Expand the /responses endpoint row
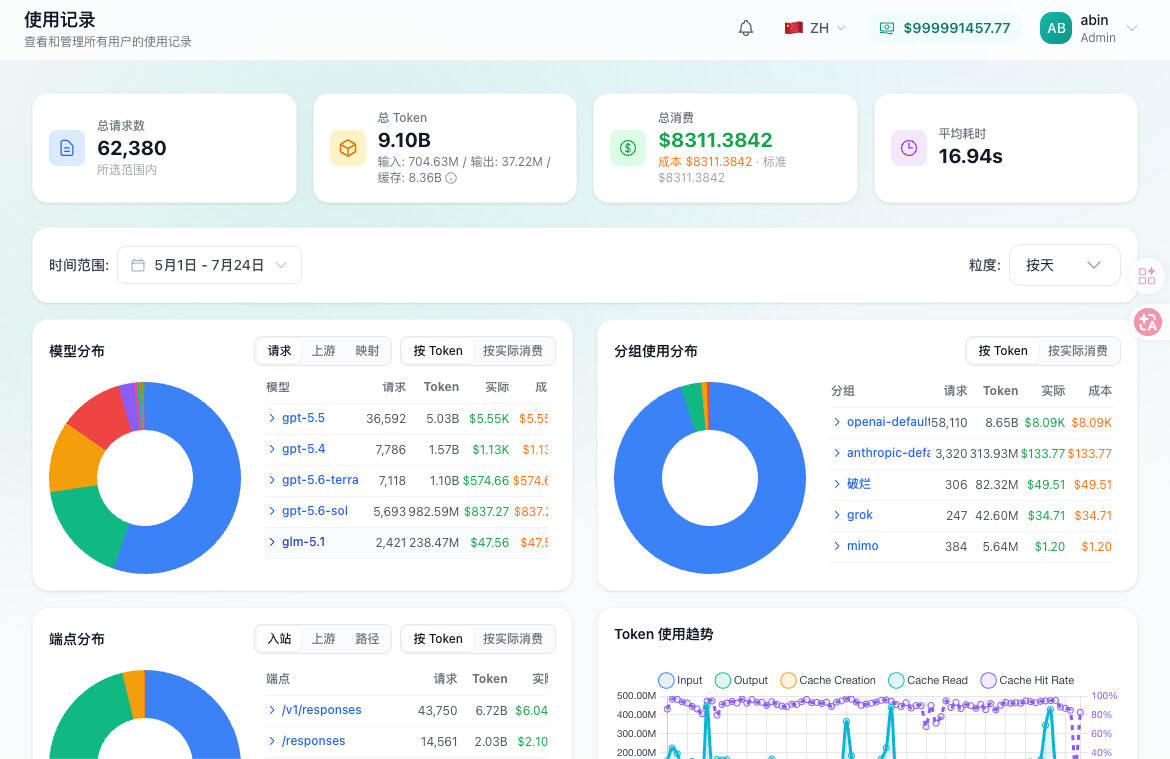Screen dimensions: 1170x759 point(272,741)
